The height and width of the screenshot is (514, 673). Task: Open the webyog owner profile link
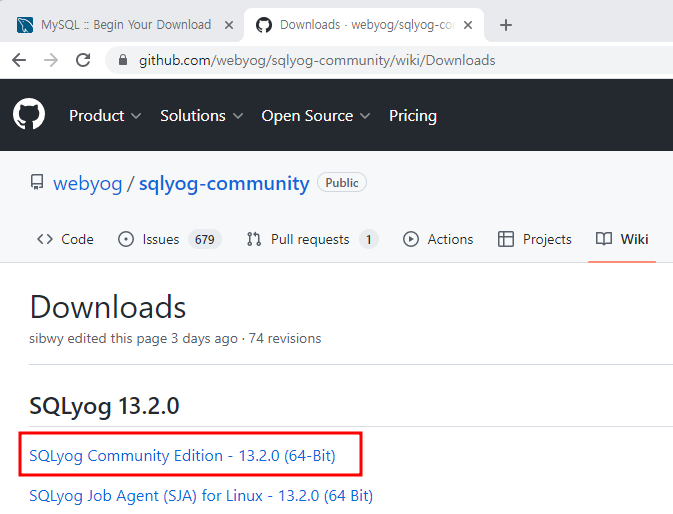(x=88, y=184)
